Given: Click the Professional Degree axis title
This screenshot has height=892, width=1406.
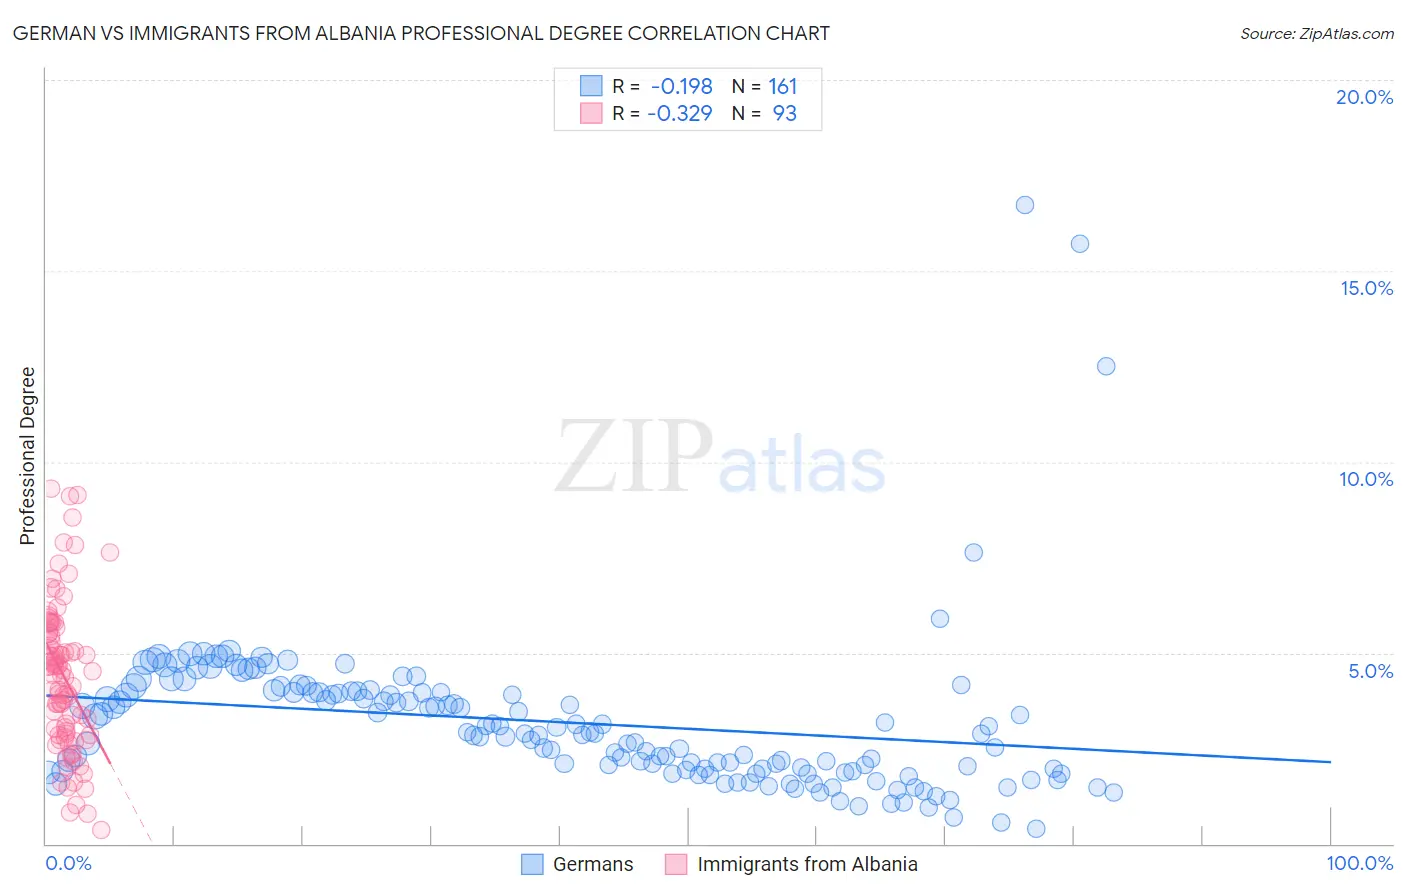Looking at the screenshot, I should point(28,456).
